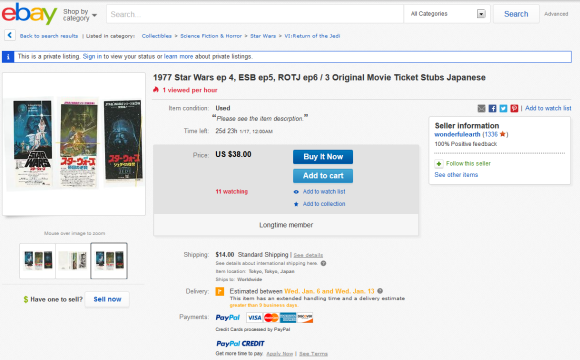Share on Pinterest icon
580x360 pixels.
point(514,108)
